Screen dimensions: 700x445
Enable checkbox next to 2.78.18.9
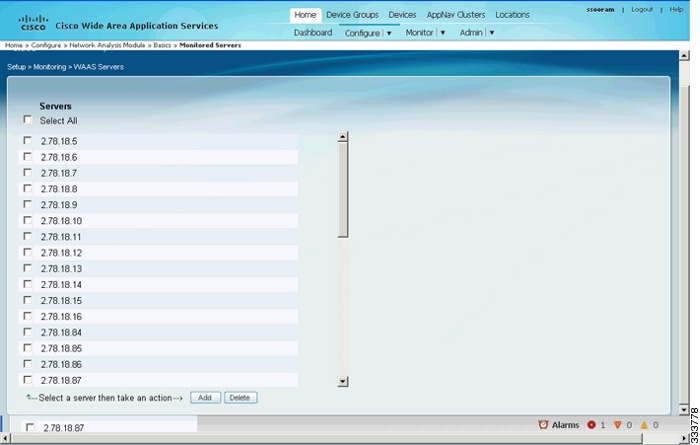pyautogui.click(x=28, y=204)
